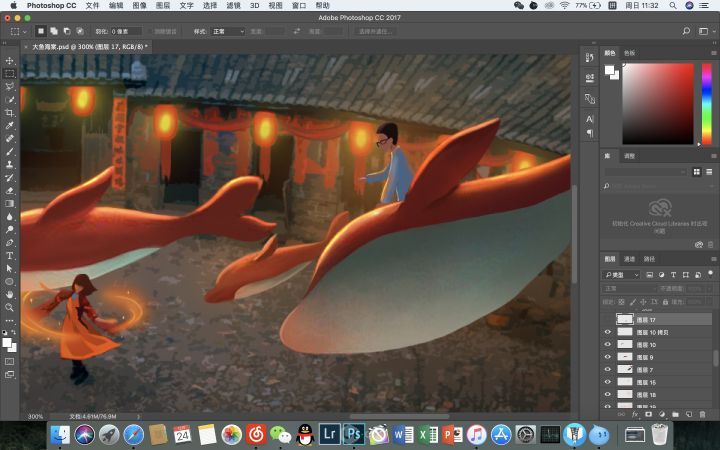
Task: Select the Lasso tool
Action: [x=10, y=87]
